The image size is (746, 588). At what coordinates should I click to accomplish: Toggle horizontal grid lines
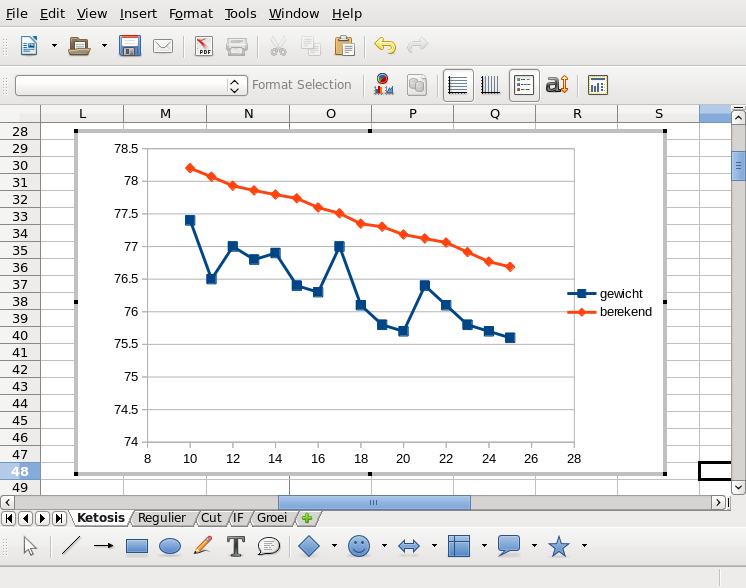tap(458, 85)
